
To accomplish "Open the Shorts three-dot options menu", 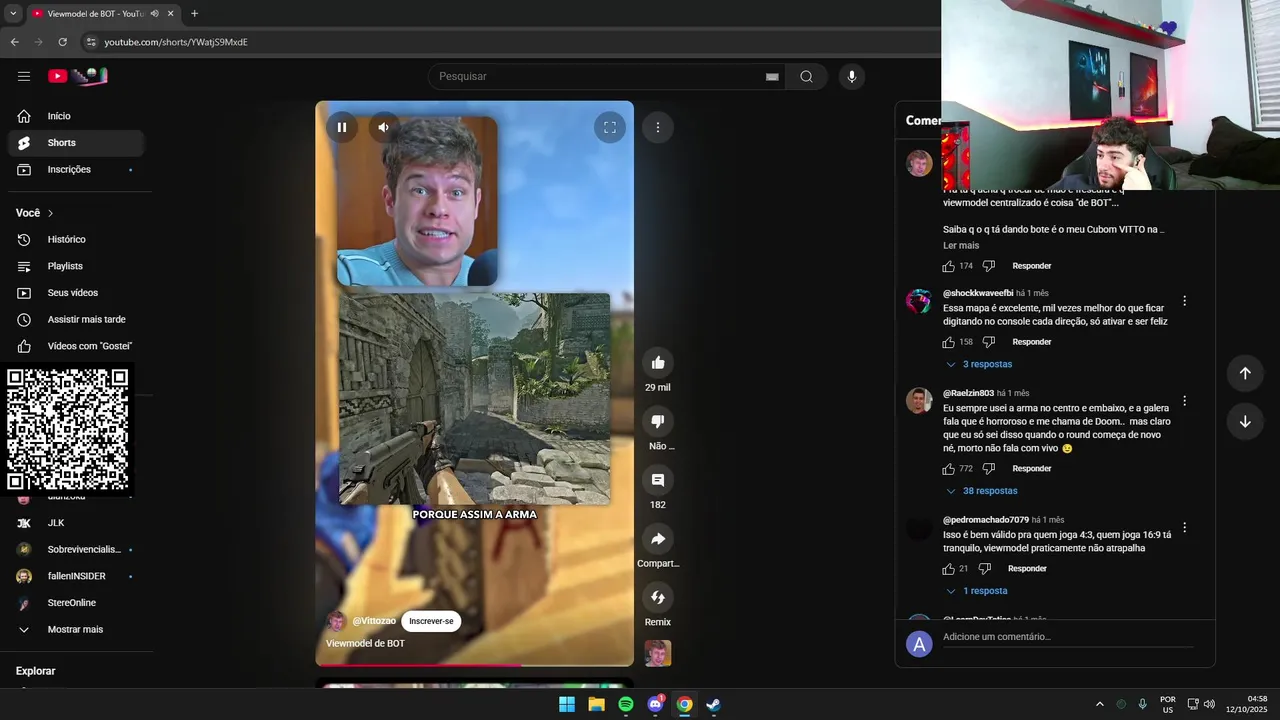I will [x=658, y=127].
